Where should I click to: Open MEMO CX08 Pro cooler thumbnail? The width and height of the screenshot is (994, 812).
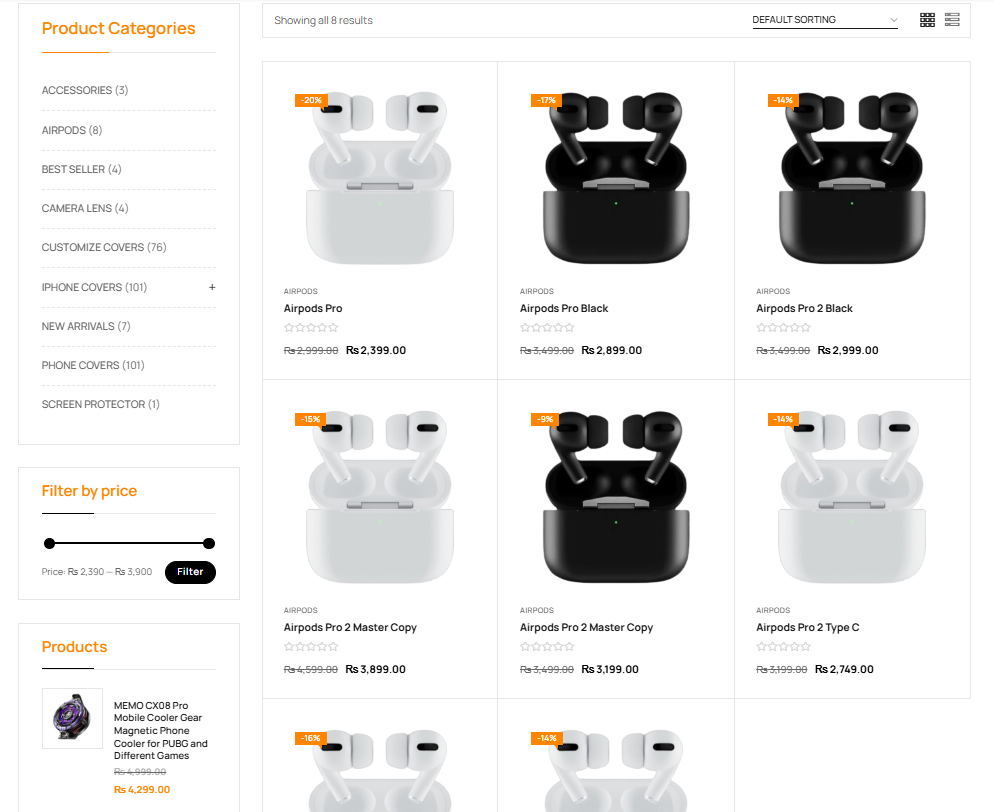72,718
